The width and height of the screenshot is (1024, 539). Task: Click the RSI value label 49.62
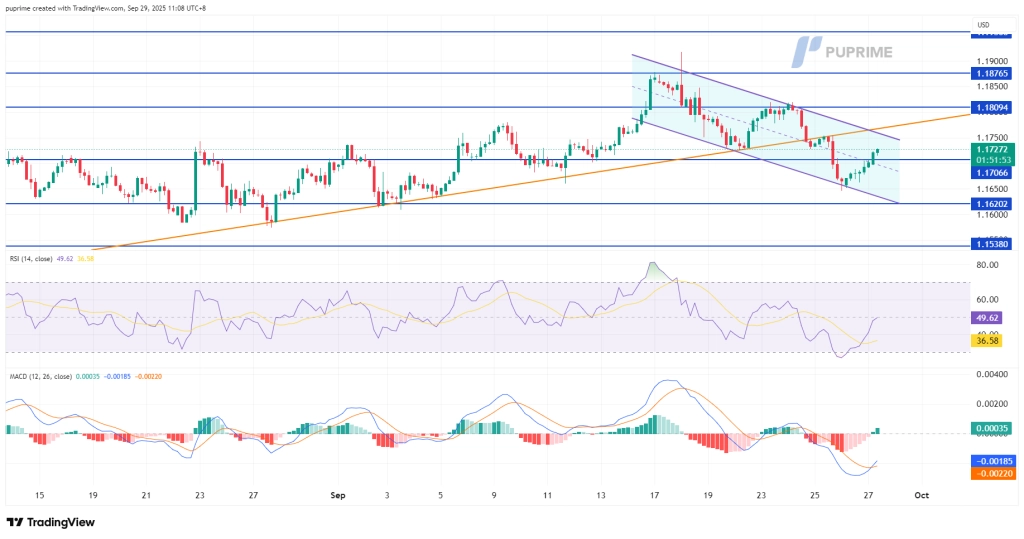pos(990,318)
